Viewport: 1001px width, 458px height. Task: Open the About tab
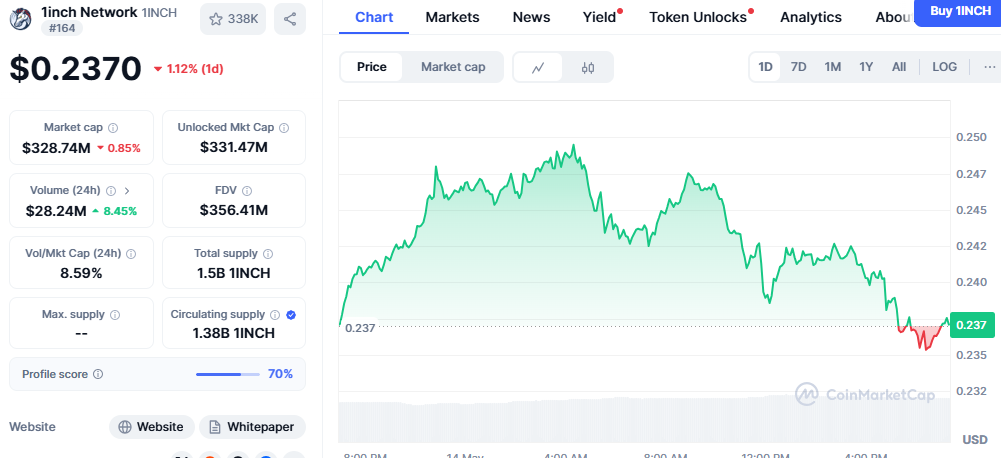pyautogui.click(x=892, y=17)
